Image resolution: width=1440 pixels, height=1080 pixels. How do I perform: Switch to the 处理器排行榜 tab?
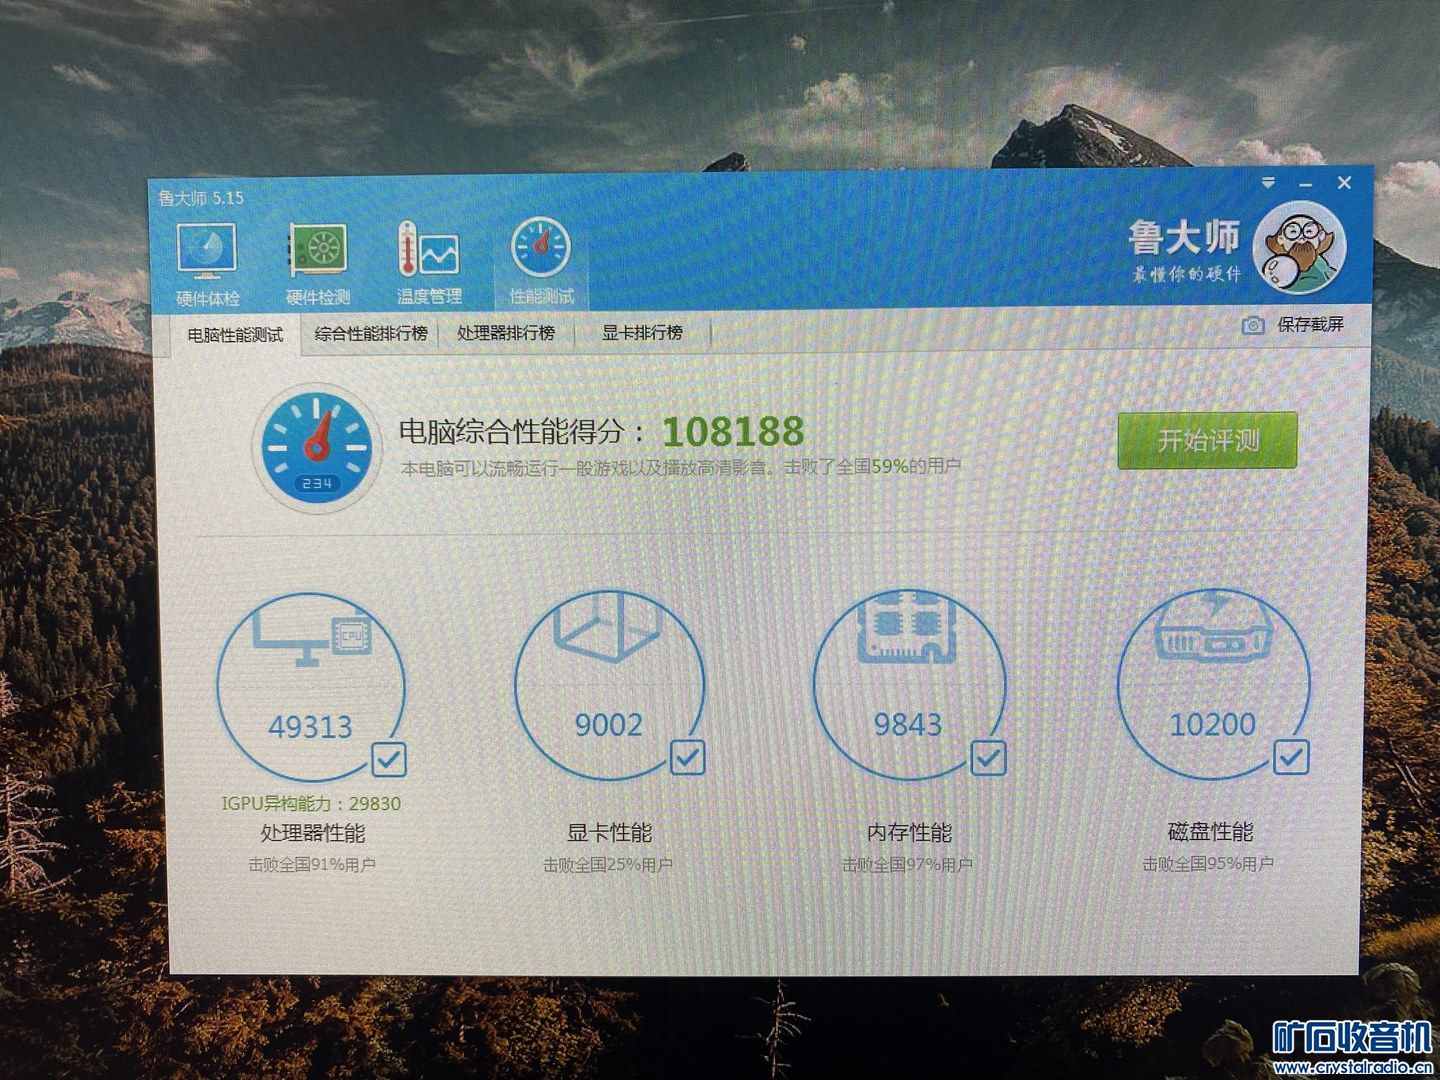506,332
